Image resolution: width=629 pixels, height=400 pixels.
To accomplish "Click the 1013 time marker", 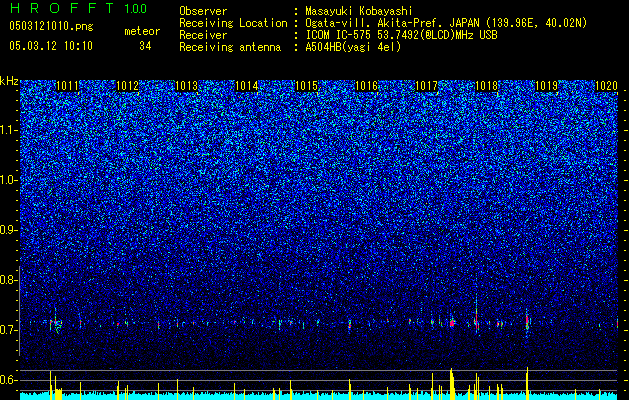I will pyautogui.click(x=187, y=86).
